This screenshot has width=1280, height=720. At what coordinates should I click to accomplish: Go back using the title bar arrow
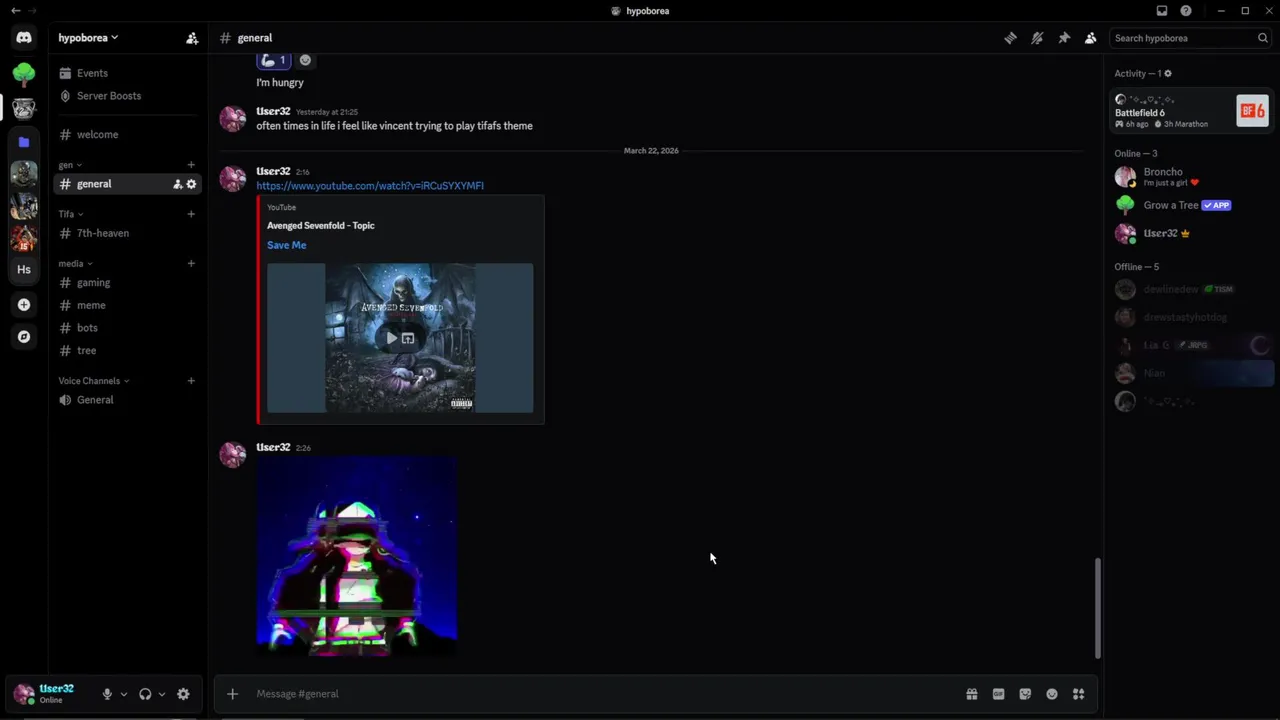click(15, 11)
